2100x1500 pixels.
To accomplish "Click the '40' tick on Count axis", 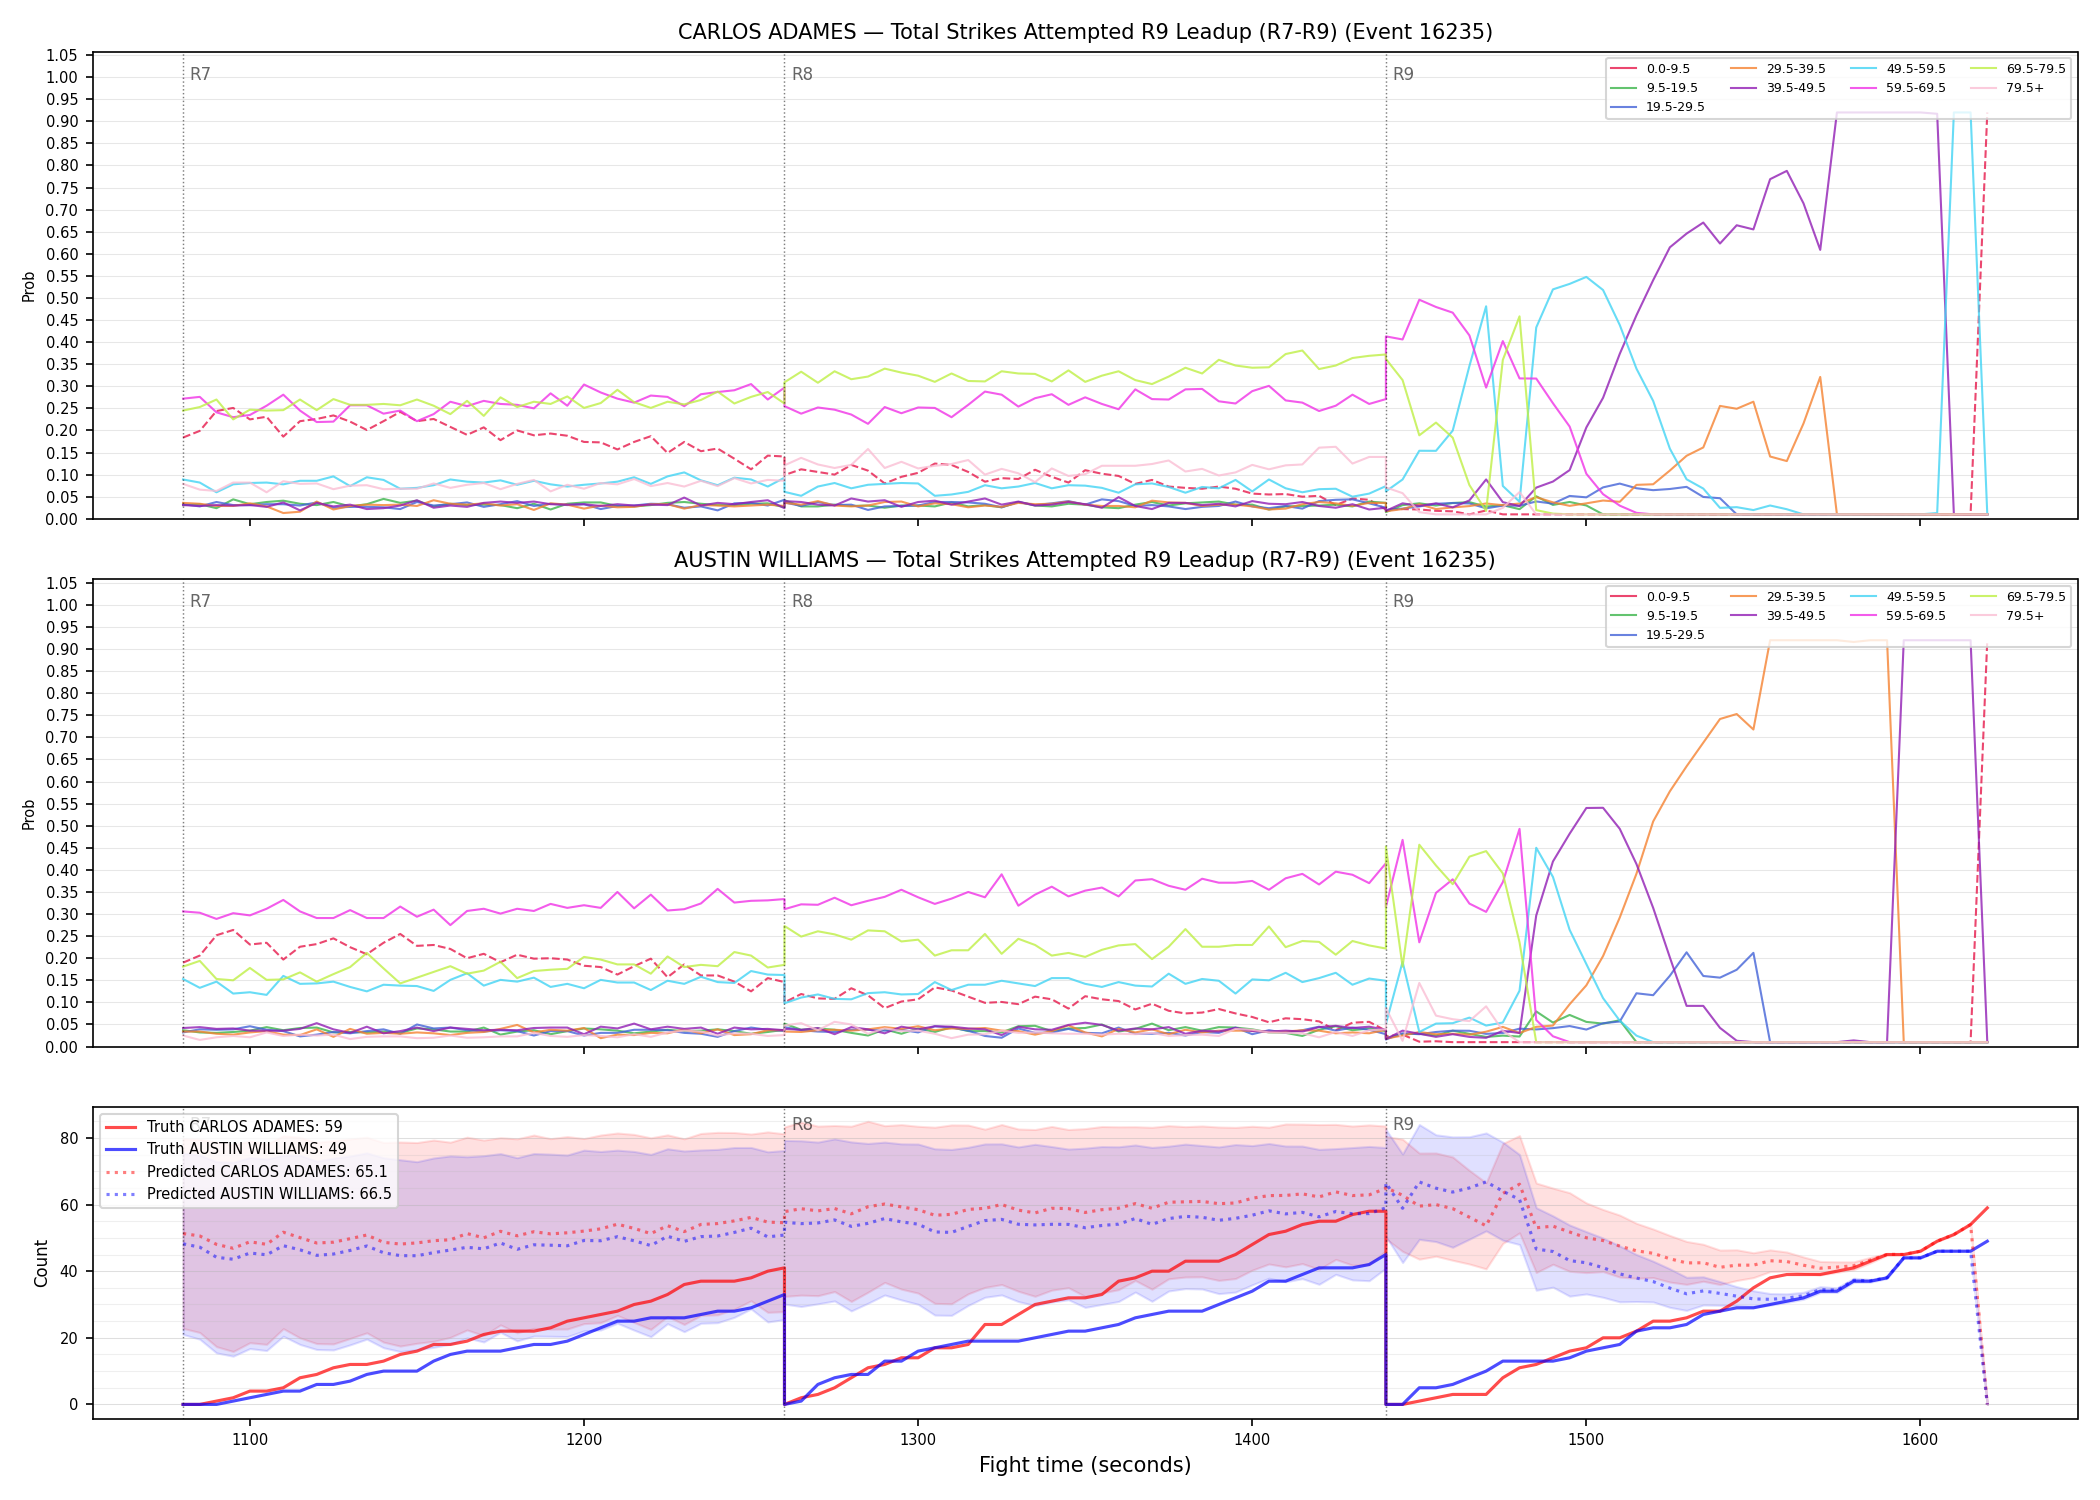I will [x=69, y=1272].
